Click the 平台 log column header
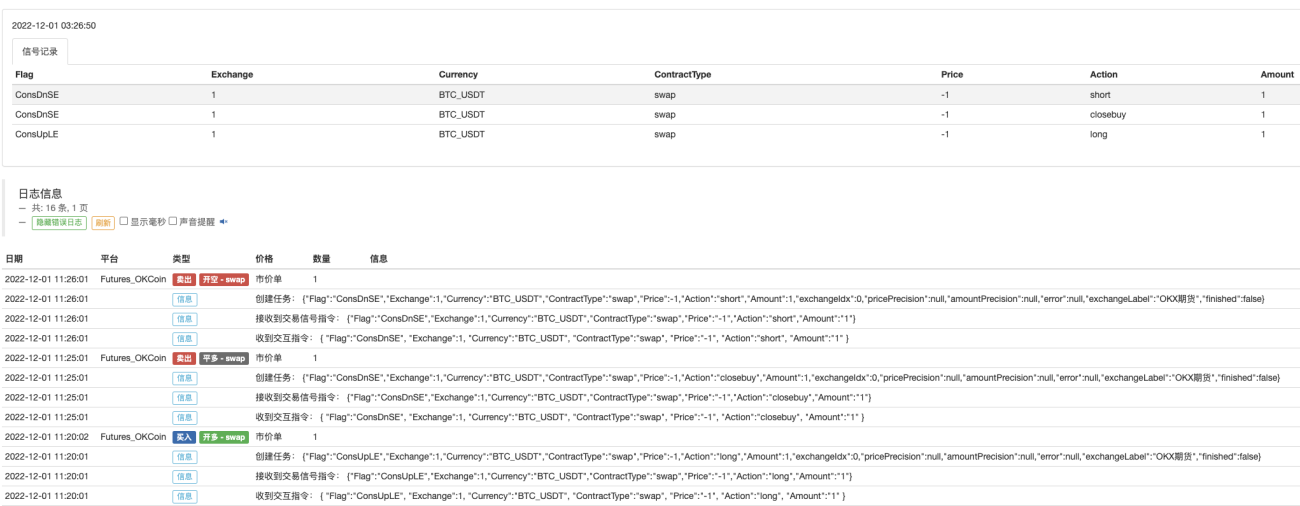 [x=110, y=259]
